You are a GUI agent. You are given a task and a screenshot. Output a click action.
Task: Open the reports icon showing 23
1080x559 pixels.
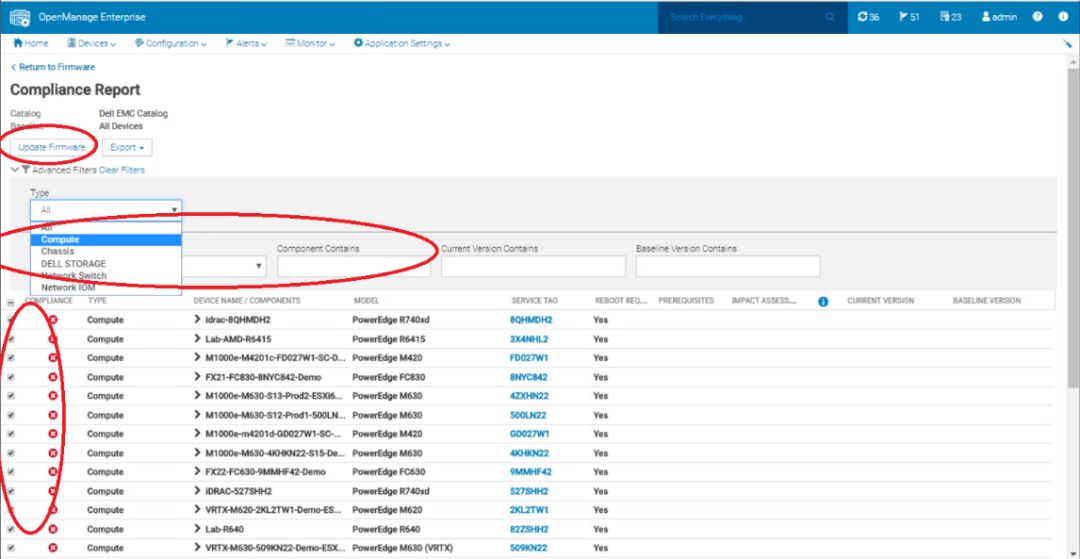[x=951, y=17]
